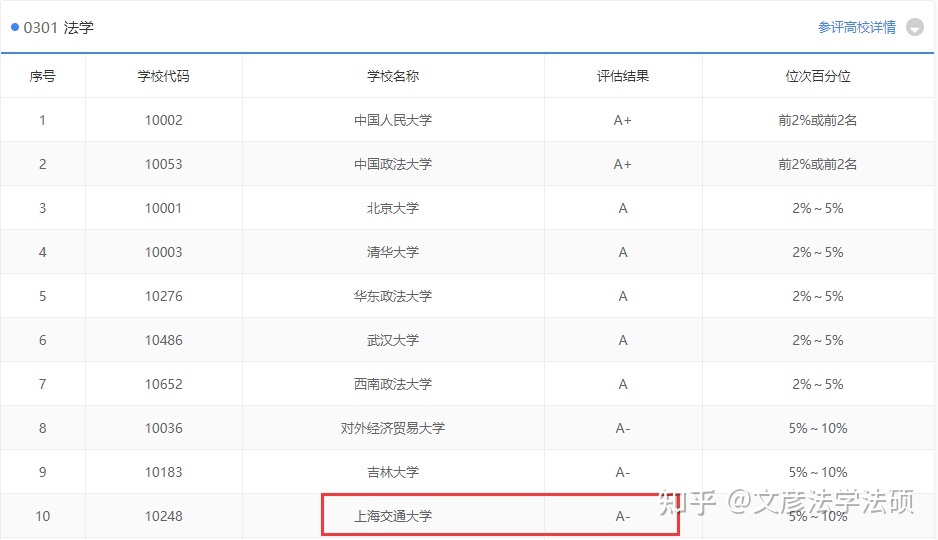Click the A result for 西南政法大学
This screenshot has height=540, width=938.
(623, 384)
